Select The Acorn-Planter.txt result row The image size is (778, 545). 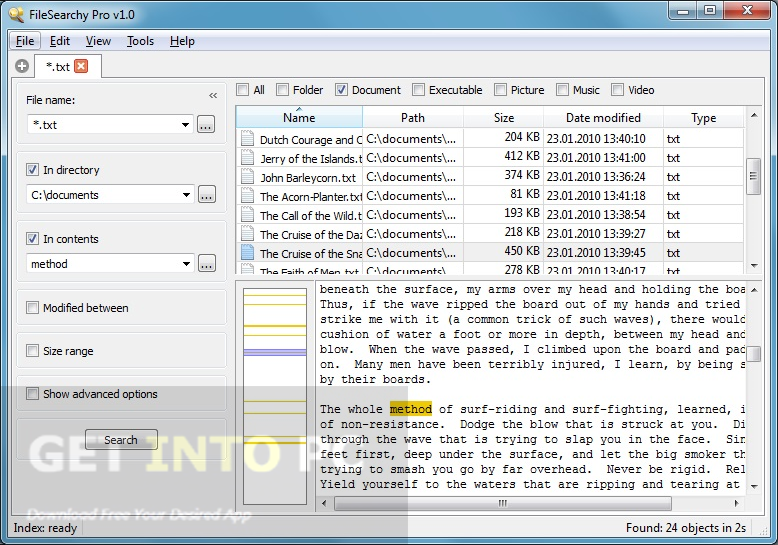coord(490,196)
